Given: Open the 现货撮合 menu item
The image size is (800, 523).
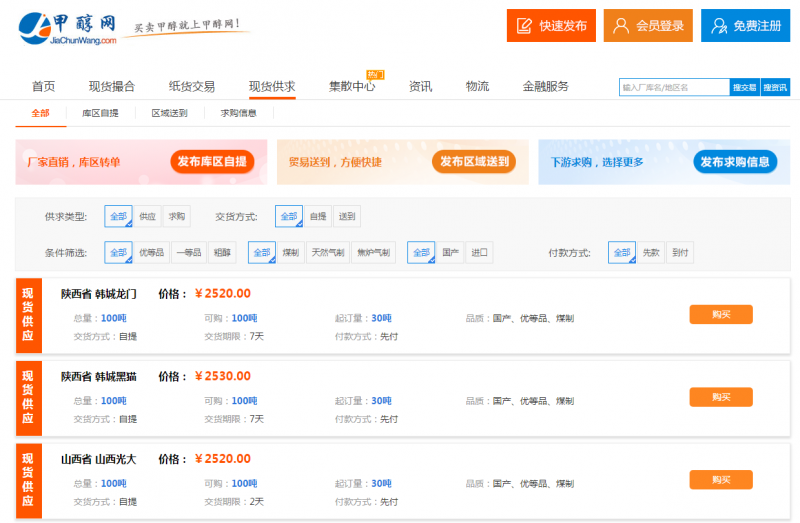Looking at the screenshot, I should point(112,86).
